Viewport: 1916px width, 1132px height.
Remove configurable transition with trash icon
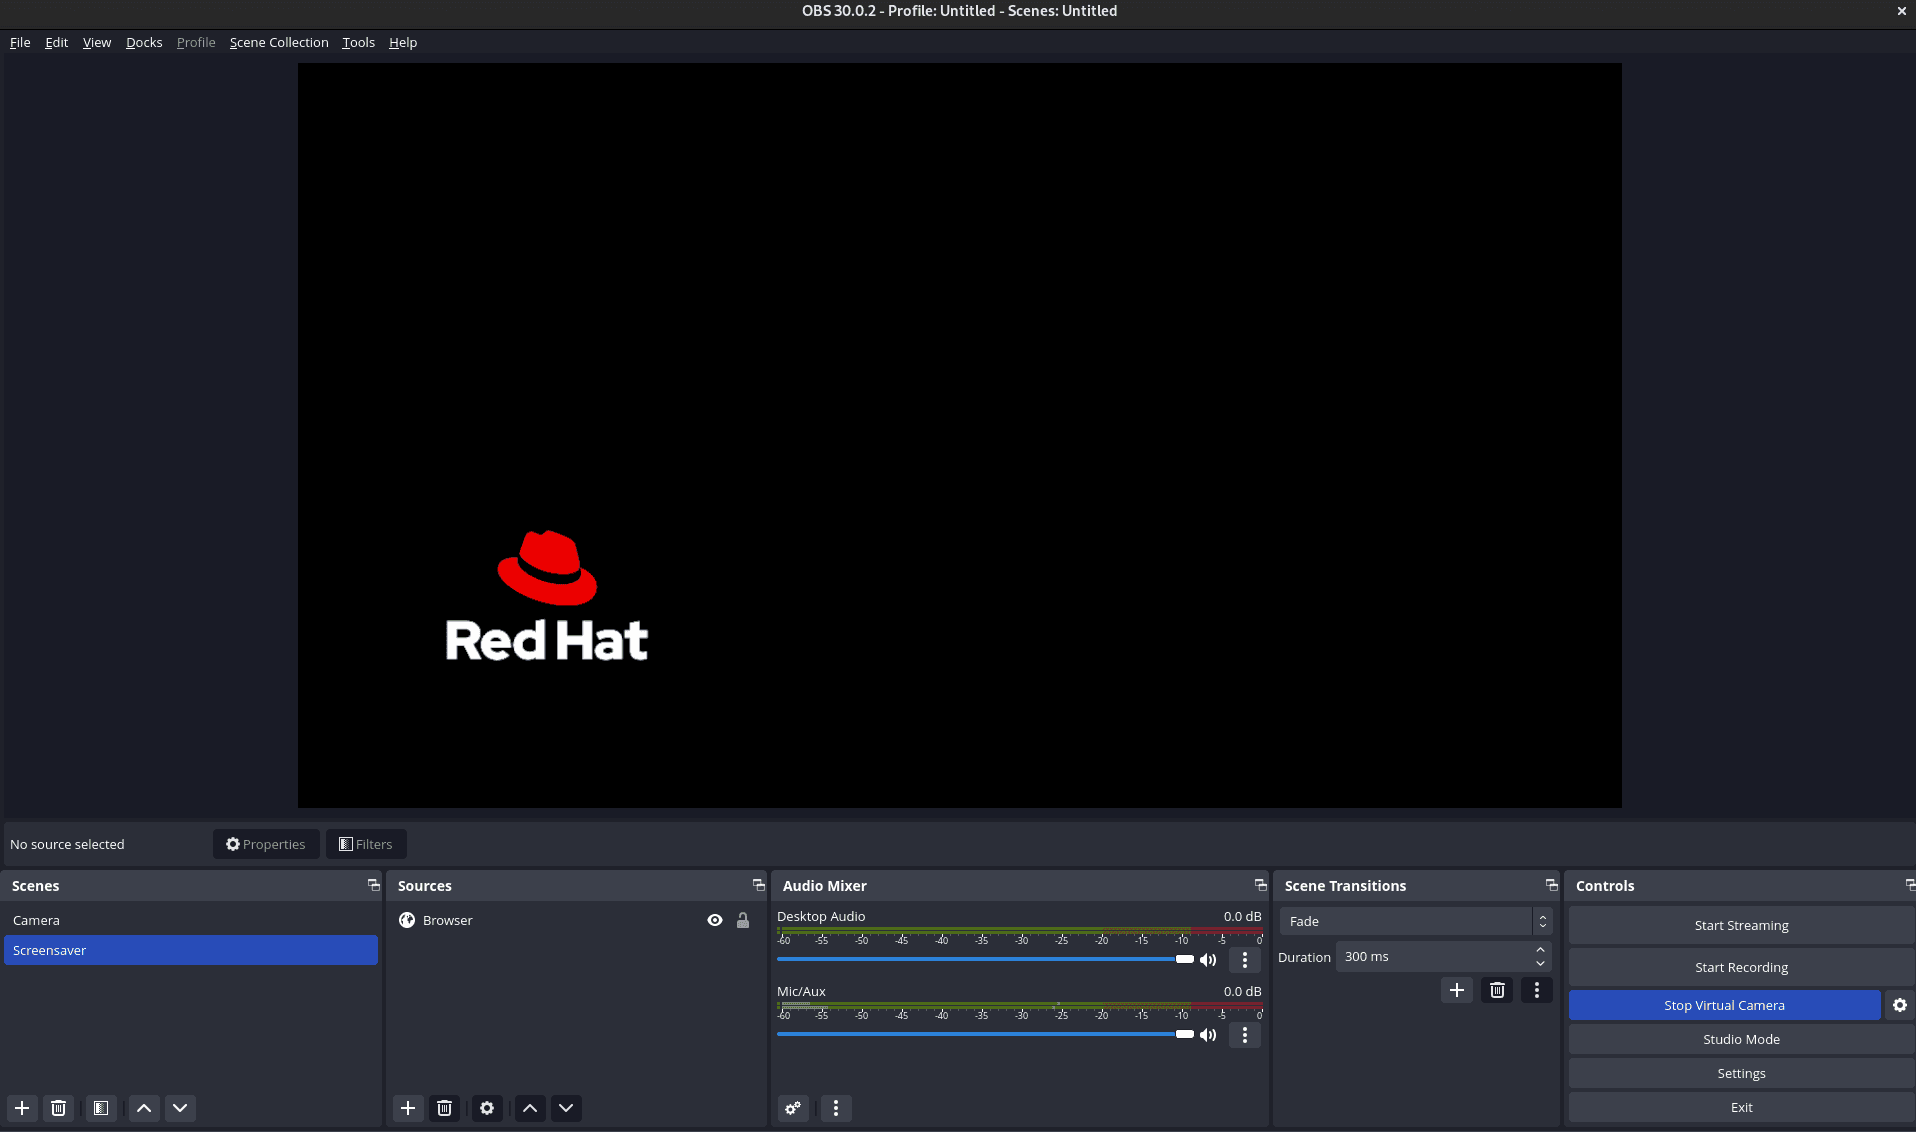pos(1497,990)
